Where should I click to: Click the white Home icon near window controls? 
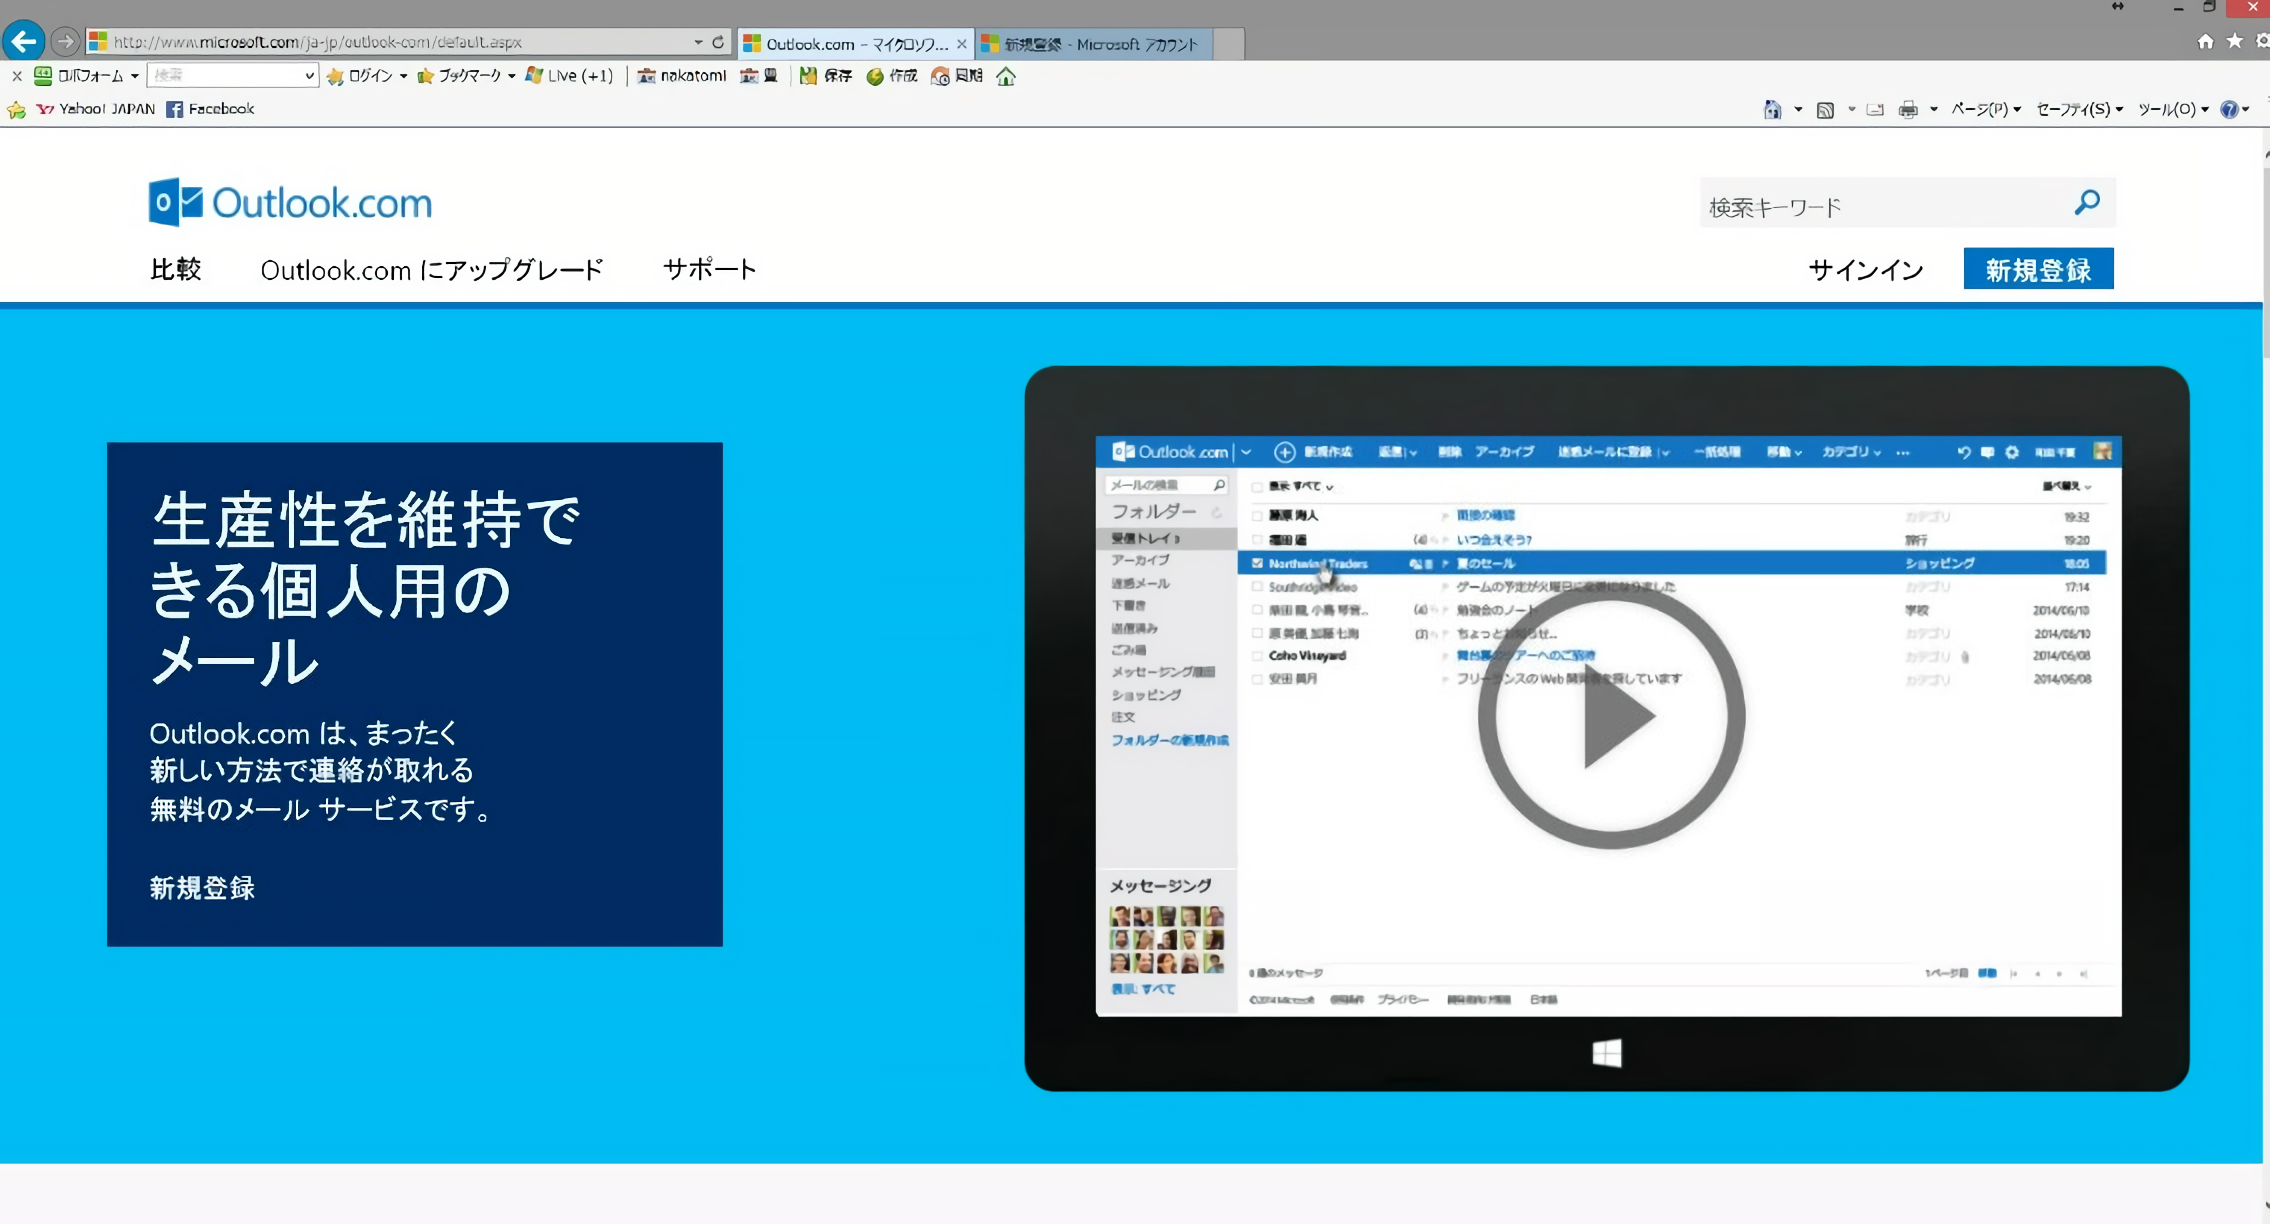[2205, 41]
